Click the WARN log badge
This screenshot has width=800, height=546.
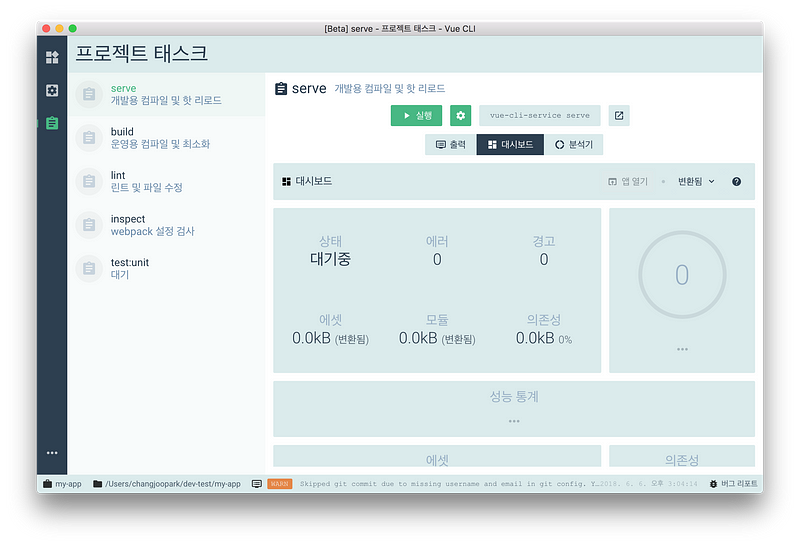(280, 484)
